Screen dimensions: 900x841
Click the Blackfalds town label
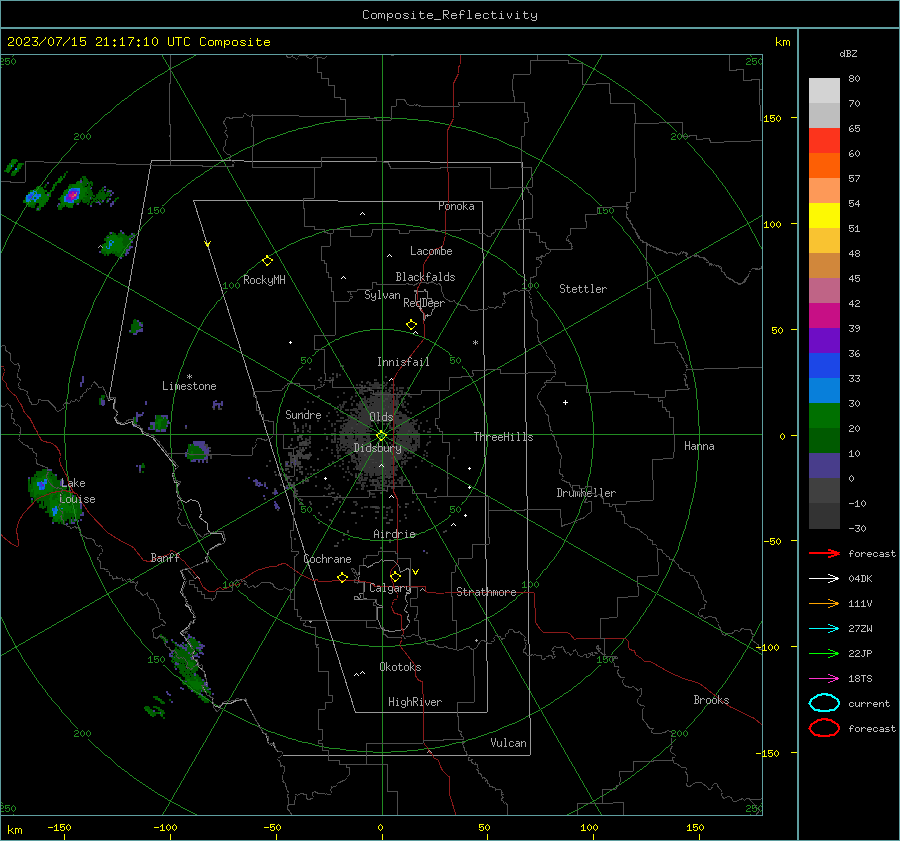[x=425, y=277]
